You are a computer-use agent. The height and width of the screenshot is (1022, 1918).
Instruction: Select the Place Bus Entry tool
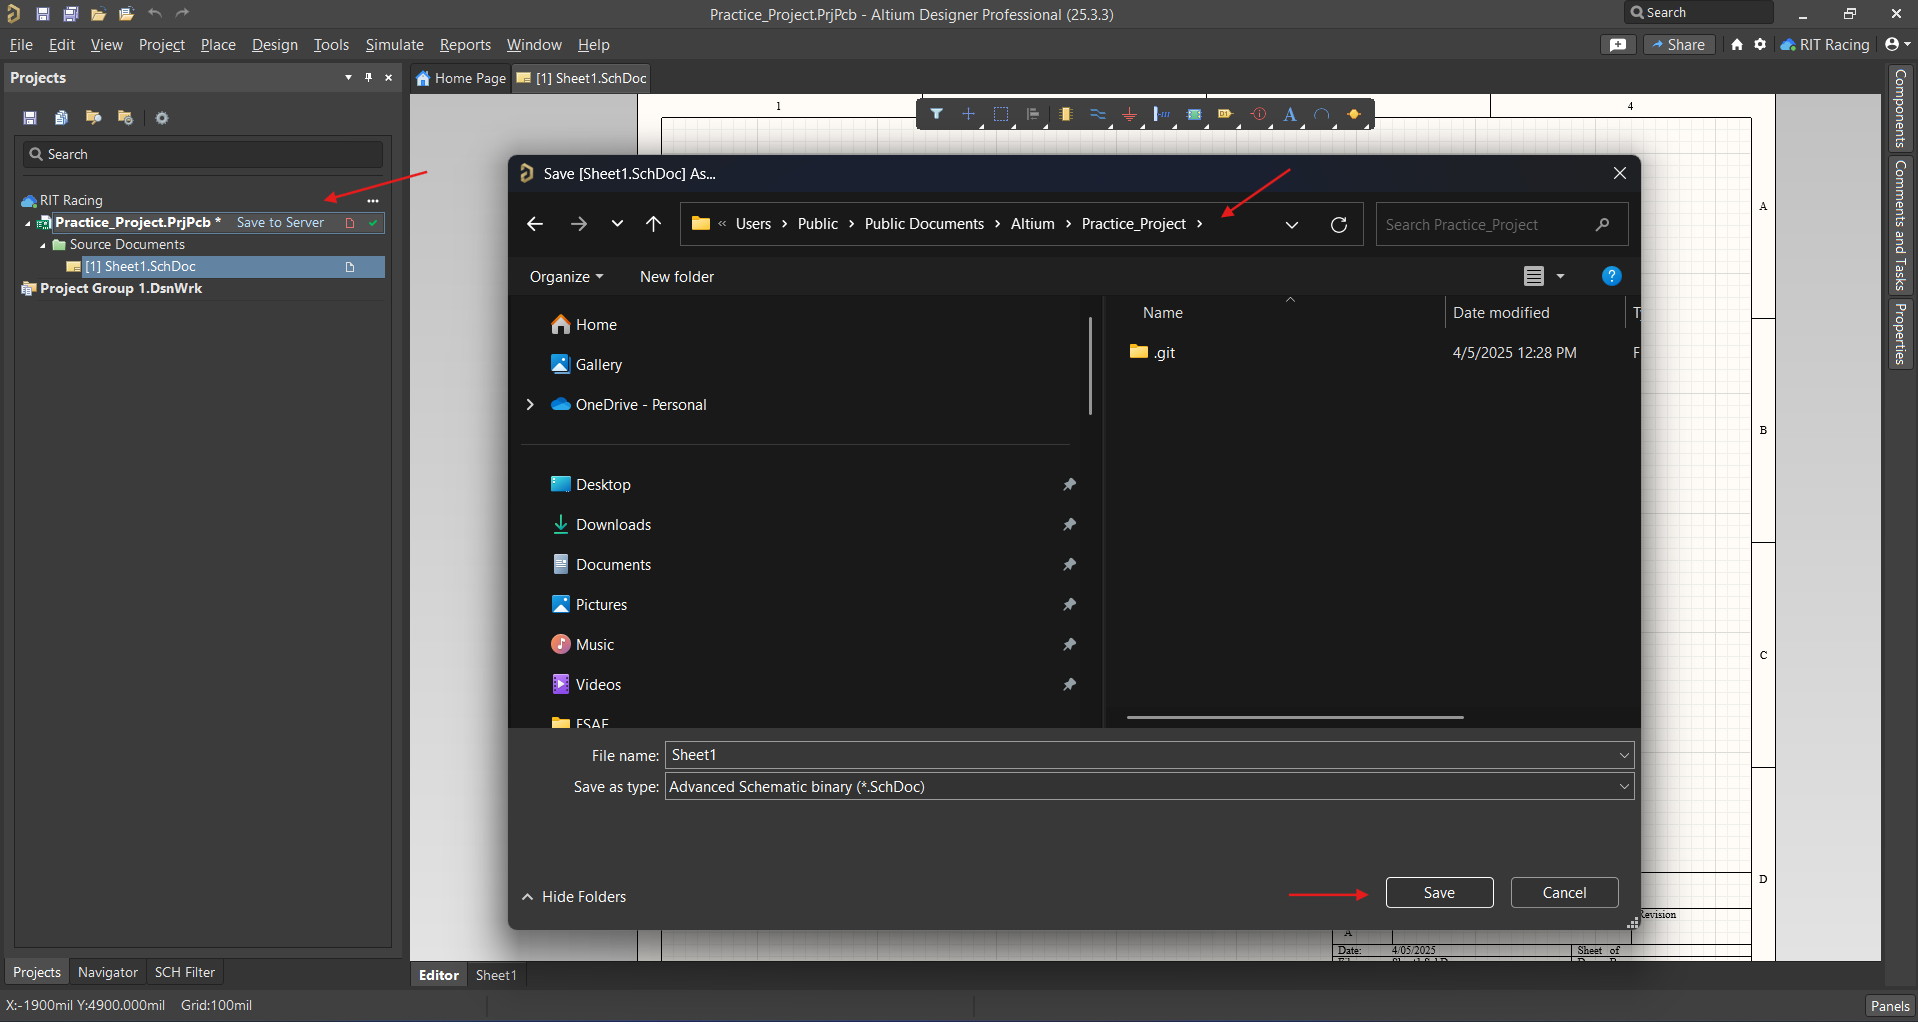pos(1161,114)
